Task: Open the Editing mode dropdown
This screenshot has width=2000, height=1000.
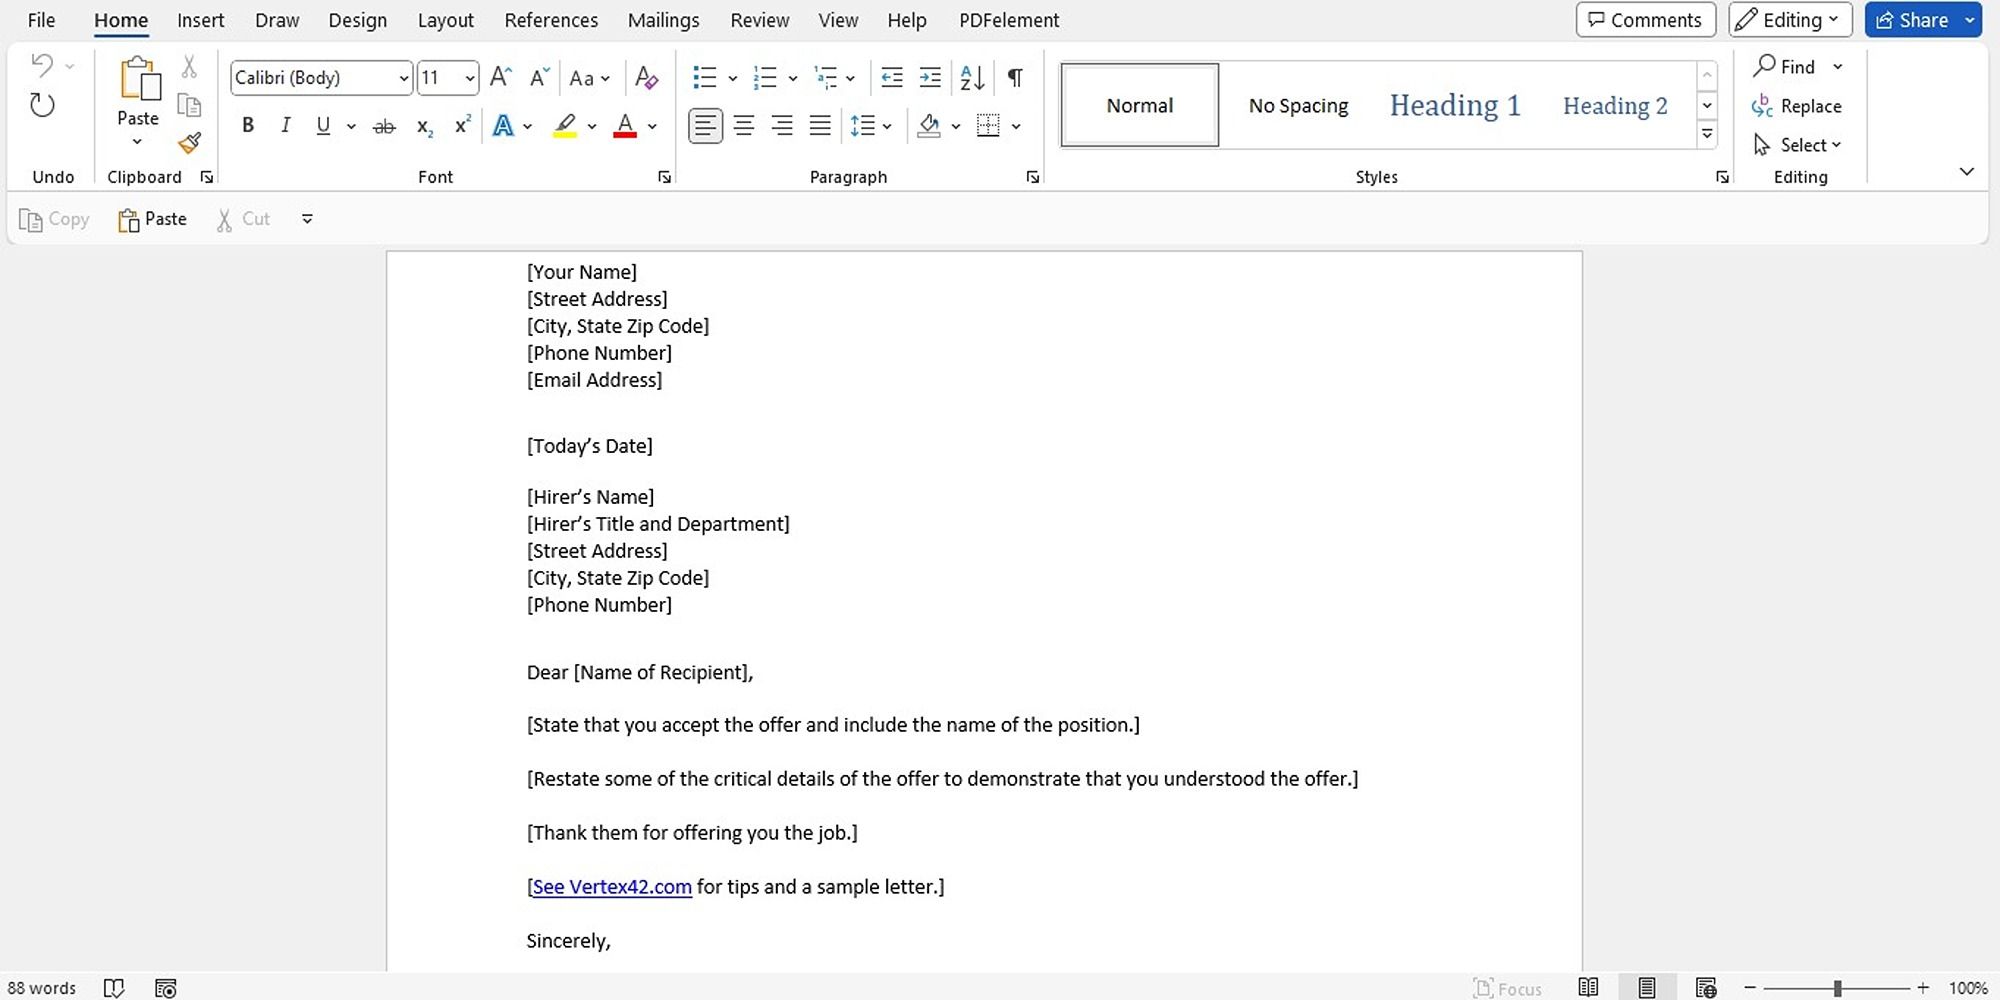Action: pos(1790,20)
